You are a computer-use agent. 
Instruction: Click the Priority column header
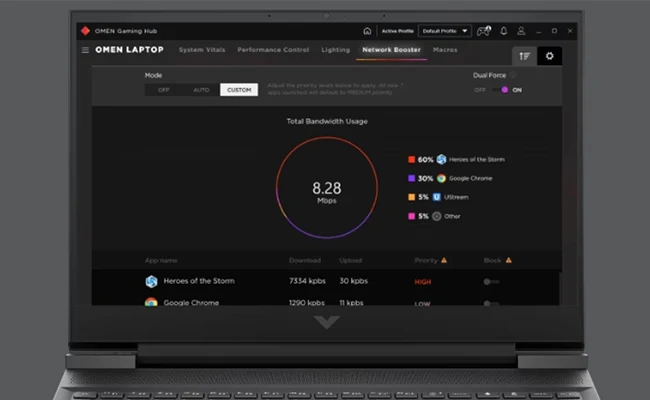pos(426,260)
